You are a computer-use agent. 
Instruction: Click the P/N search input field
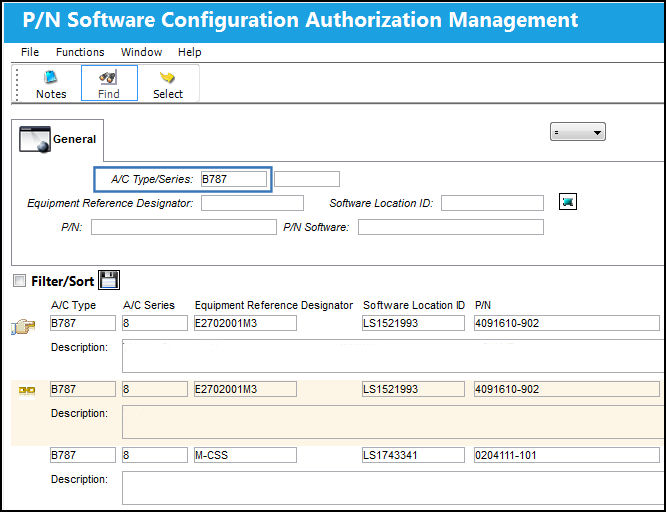coord(183,227)
